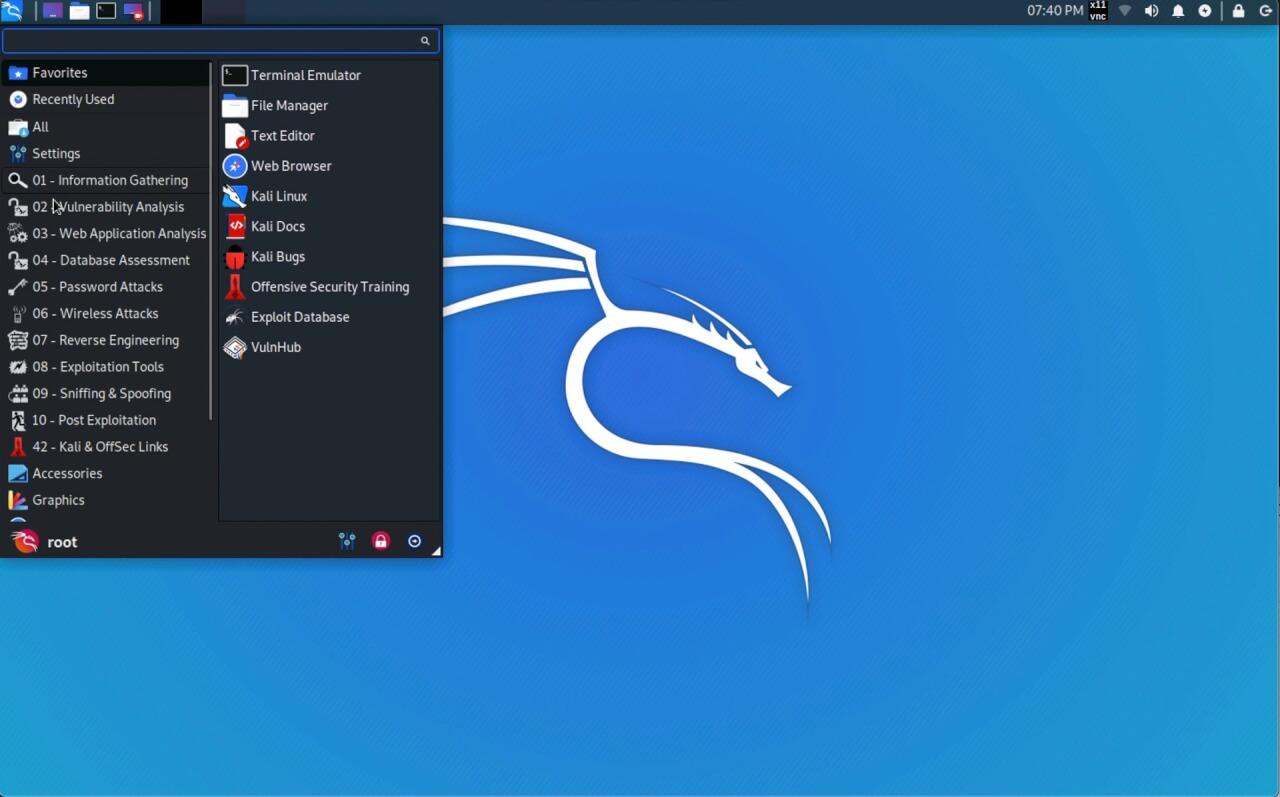The image size is (1280, 797).
Task: Open Offensive Security Training link
Action: pos(329,287)
